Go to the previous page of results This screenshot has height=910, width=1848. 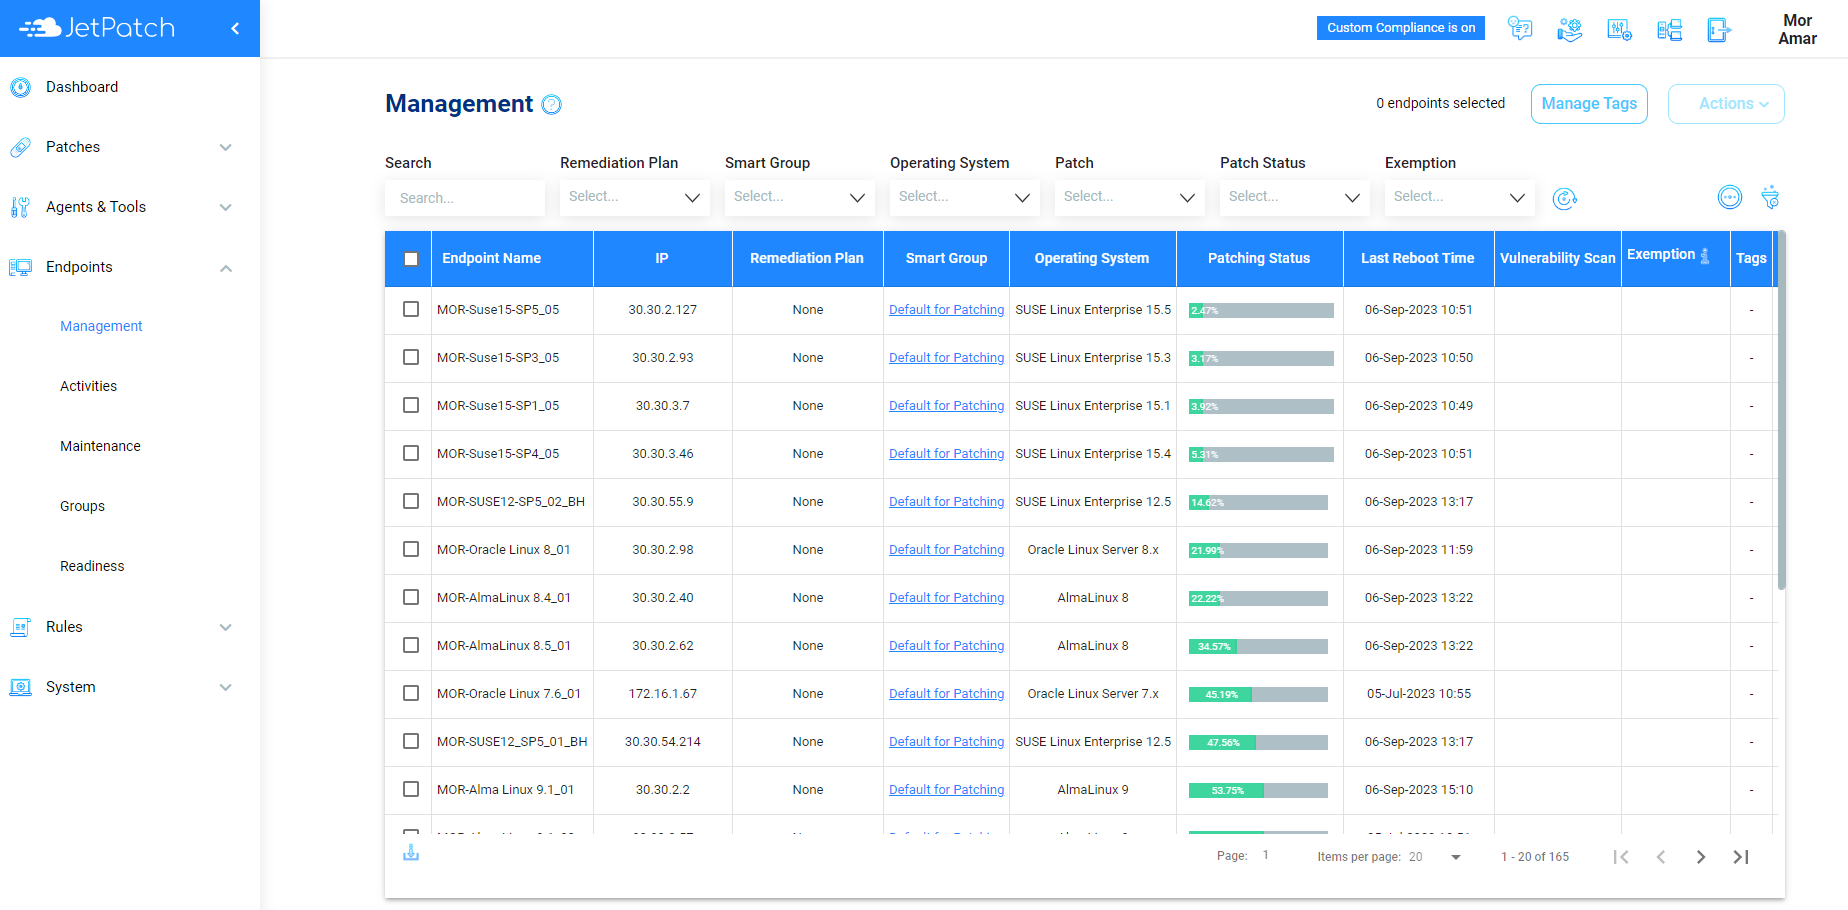(x=1661, y=857)
